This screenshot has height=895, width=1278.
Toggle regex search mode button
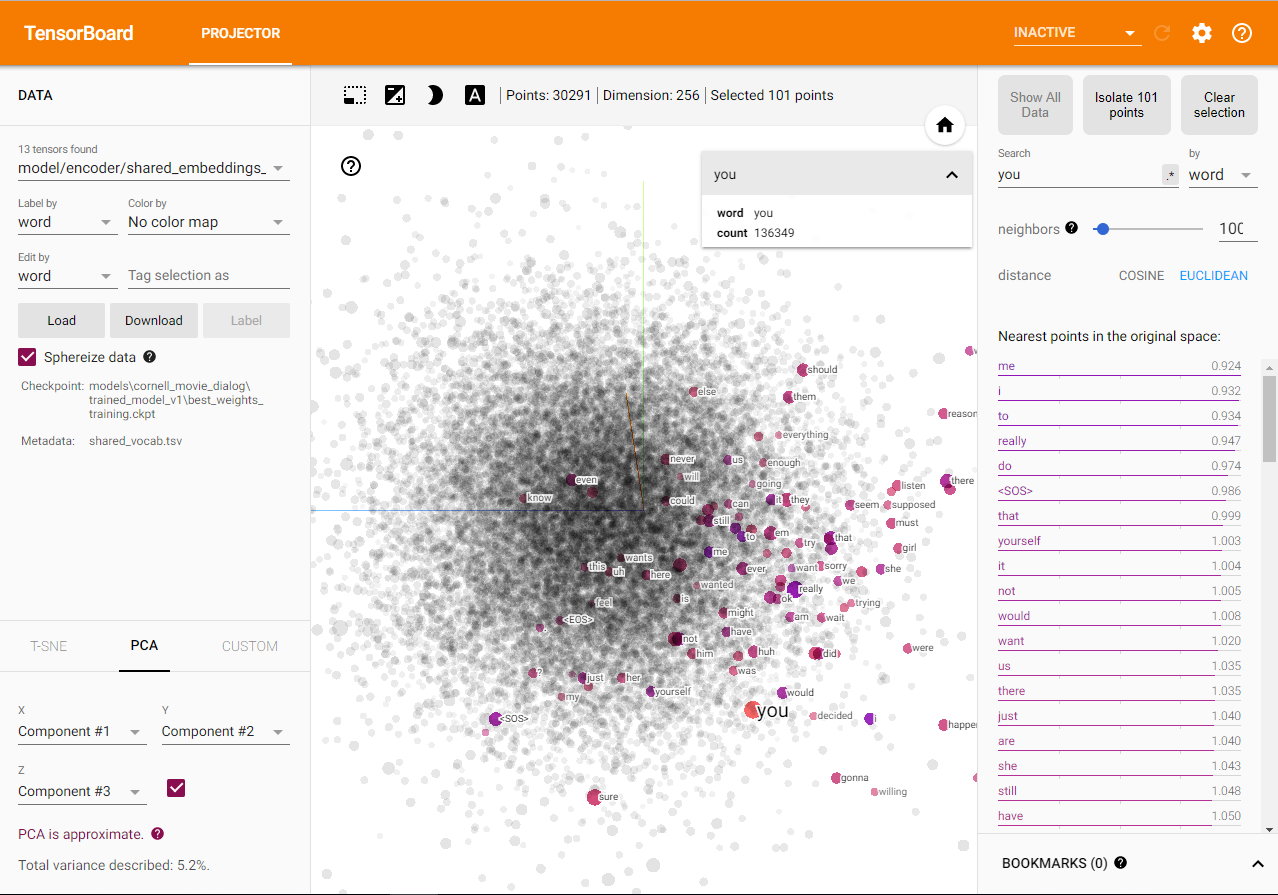pyautogui.click(x=1170, y=175)
